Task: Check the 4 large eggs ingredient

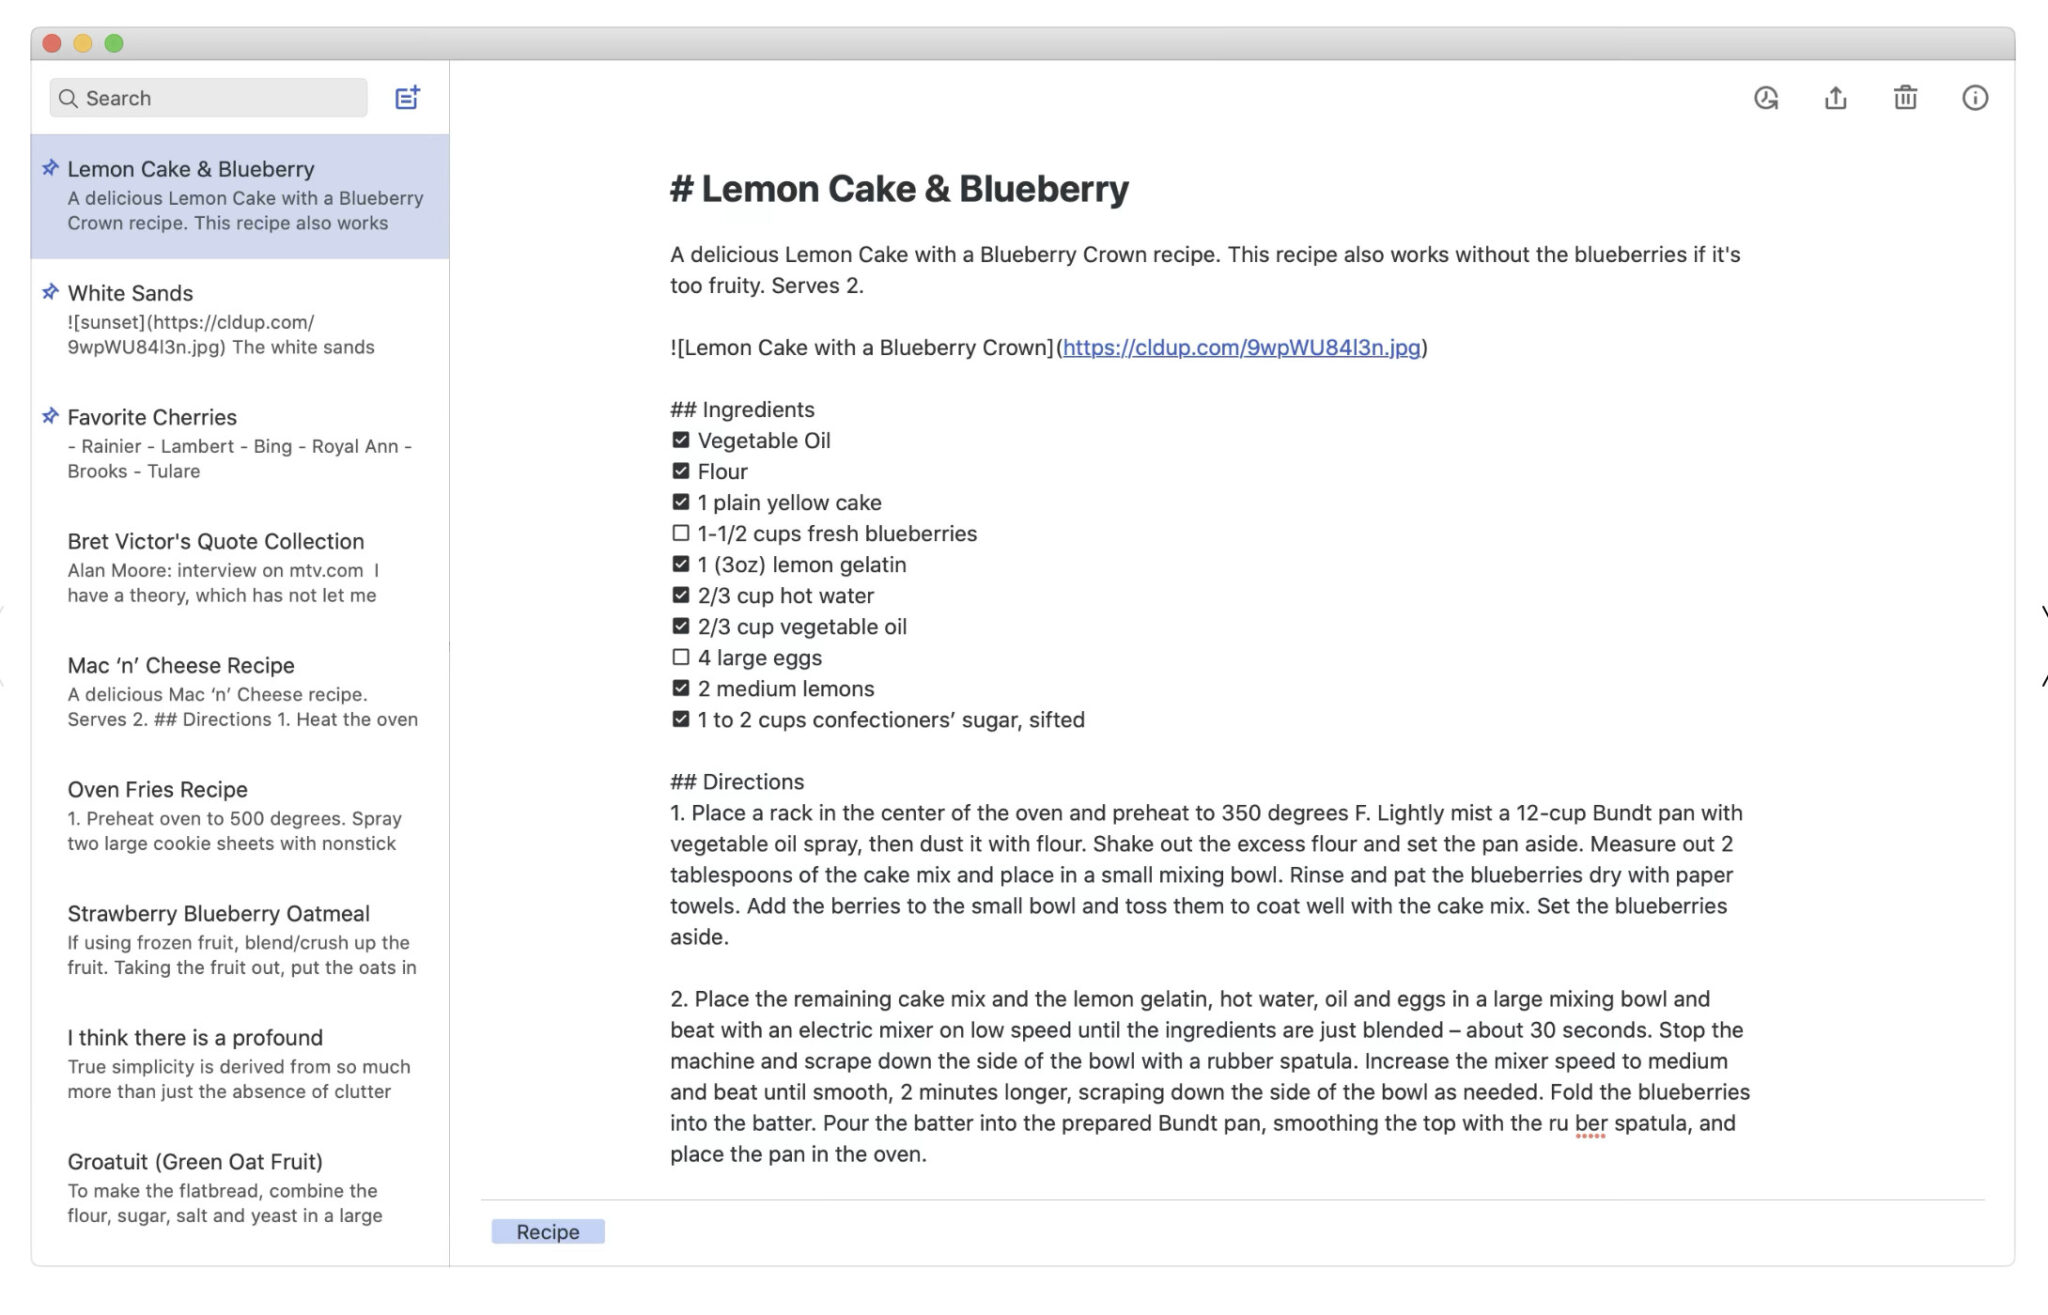Action: [679, 656]
